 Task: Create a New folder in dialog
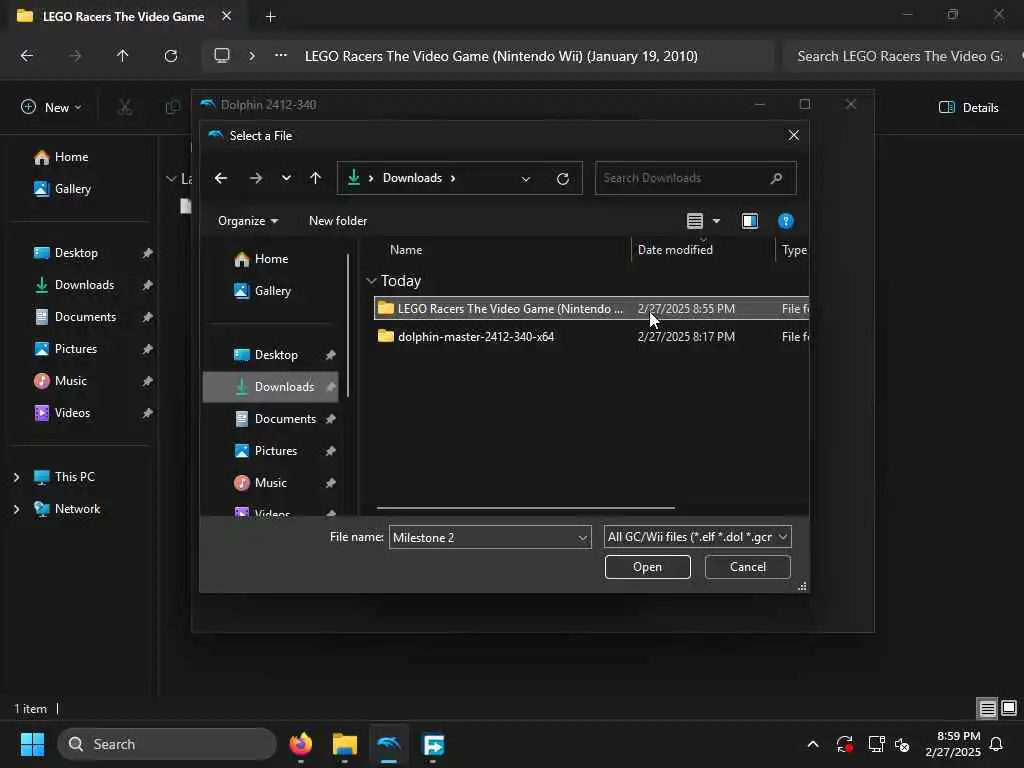pos(338,221)
